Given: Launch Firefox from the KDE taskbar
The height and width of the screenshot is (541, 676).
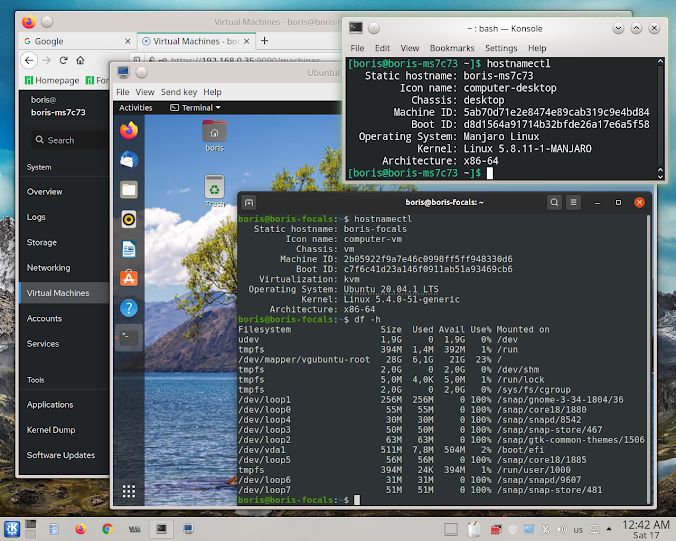Looking at the screenshot, I should [x=81, y=528].
